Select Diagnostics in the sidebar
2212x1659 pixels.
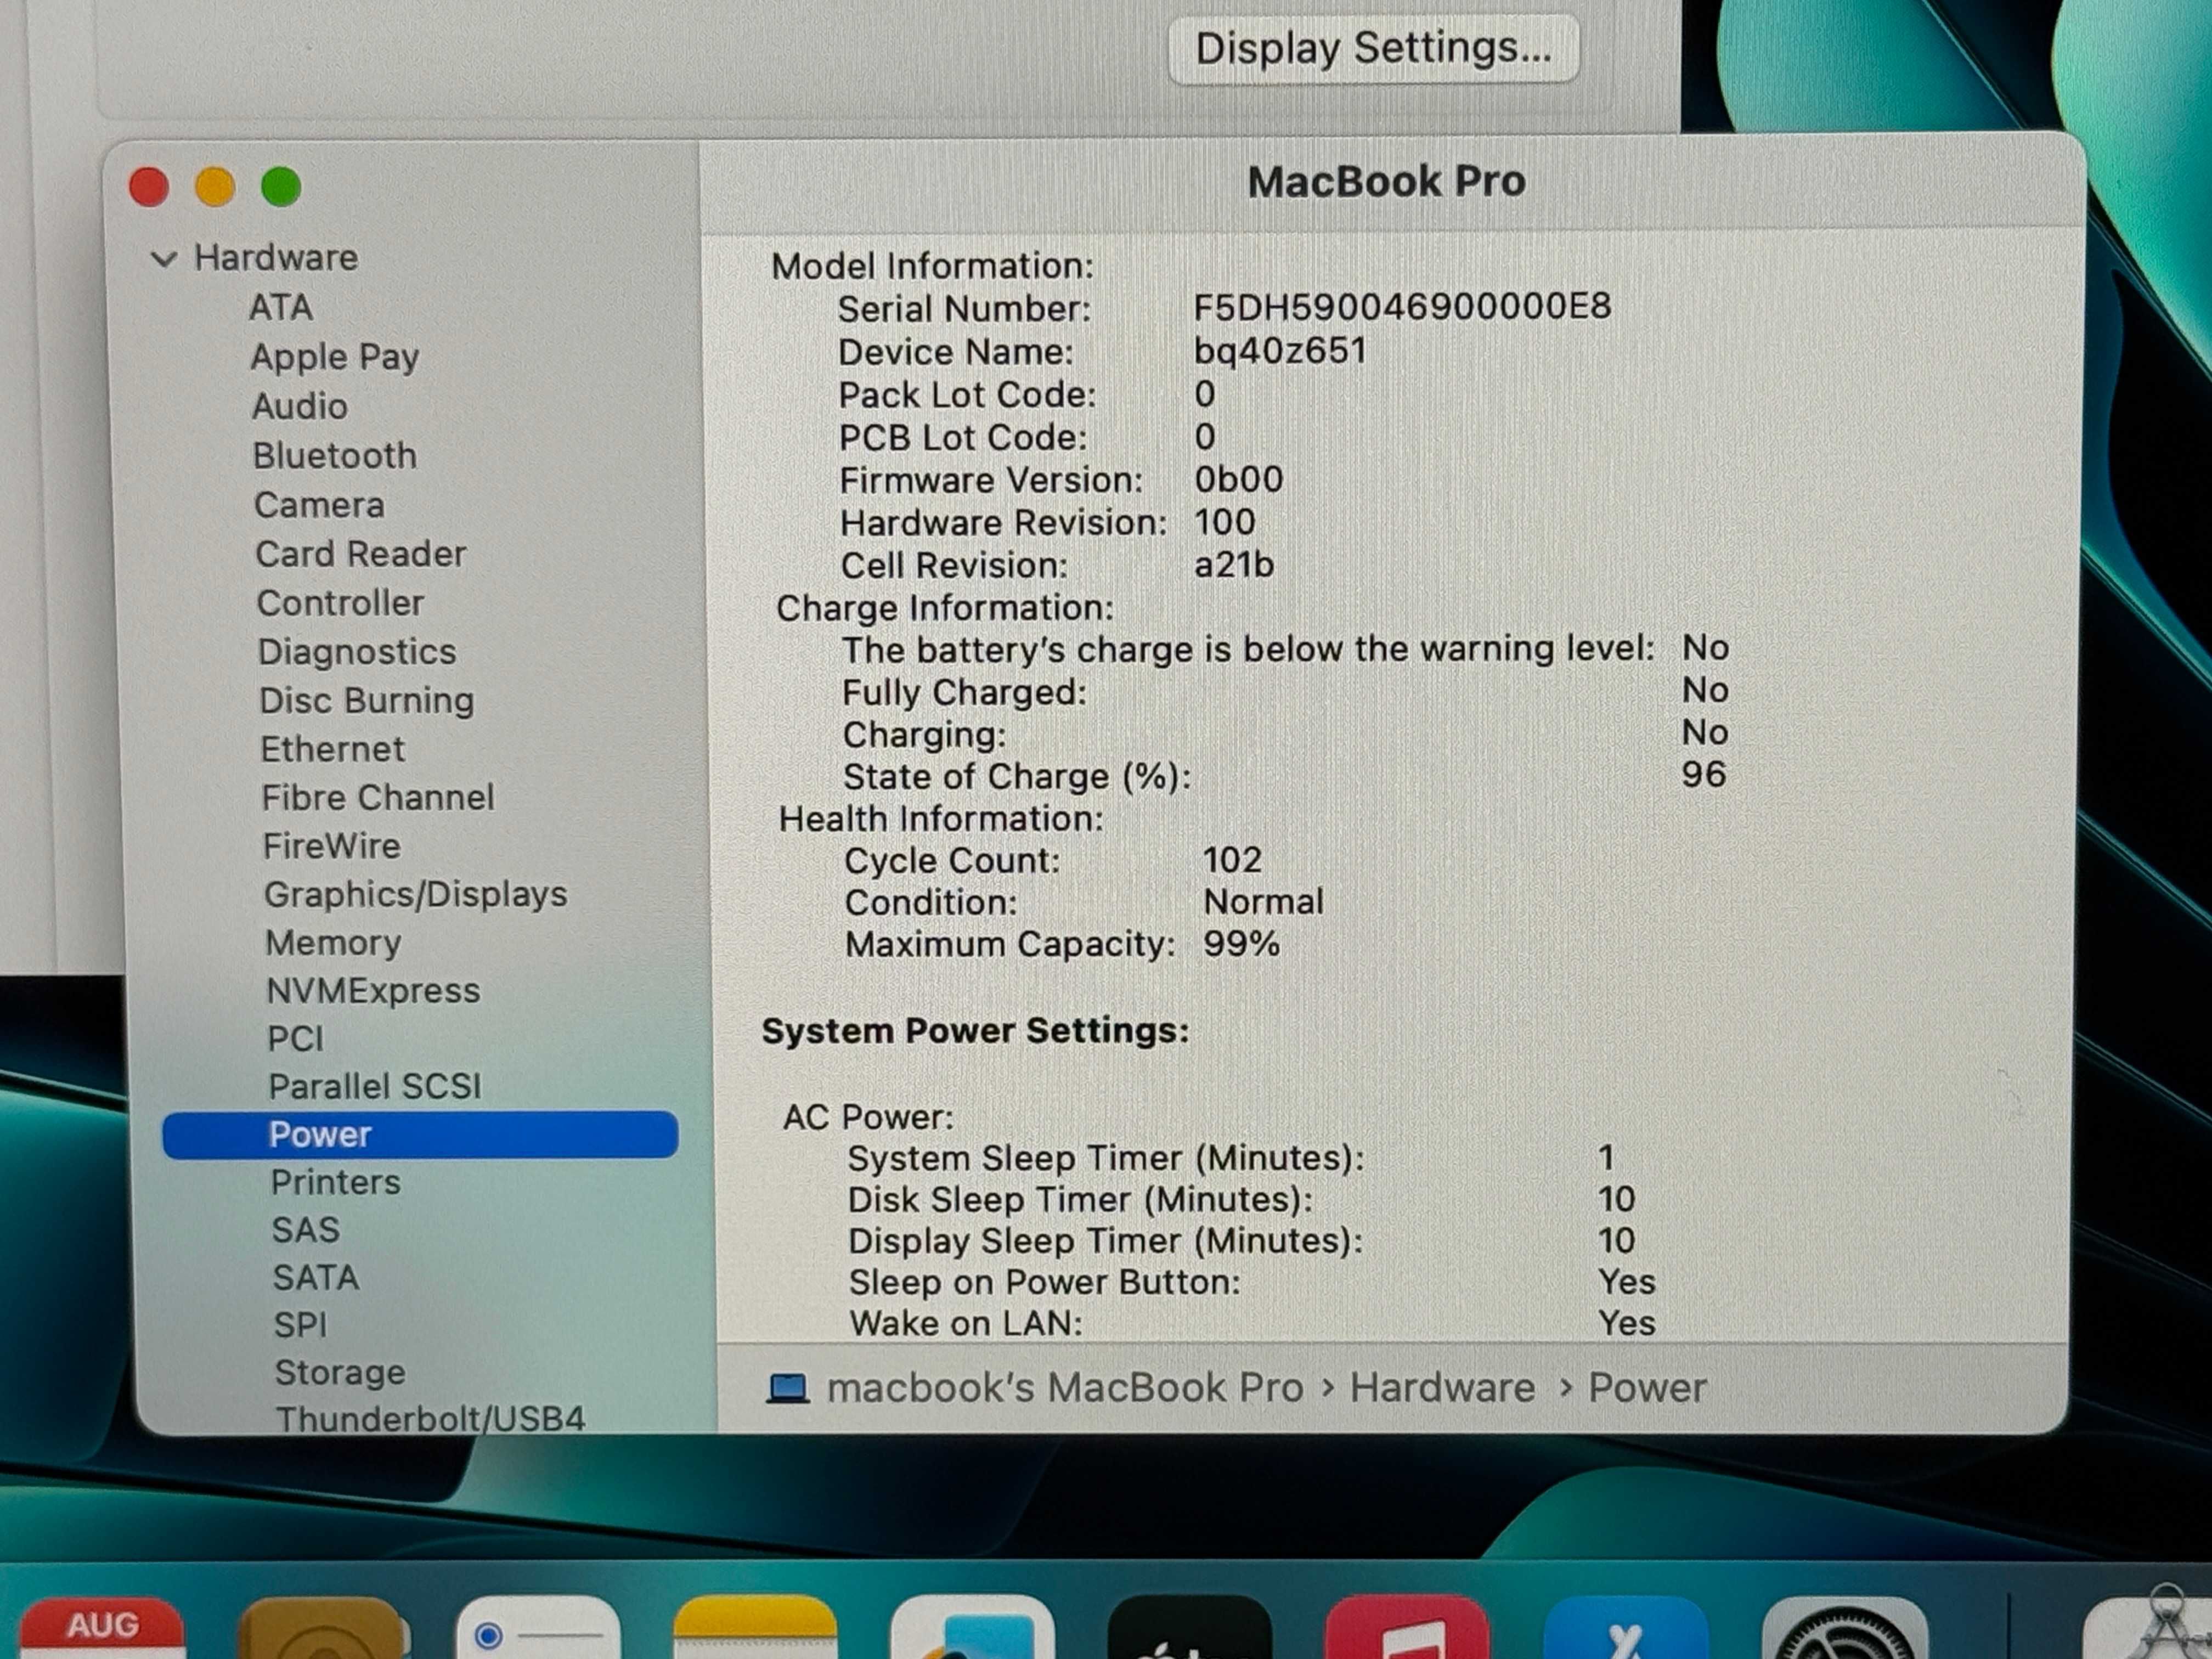point(357,652)
